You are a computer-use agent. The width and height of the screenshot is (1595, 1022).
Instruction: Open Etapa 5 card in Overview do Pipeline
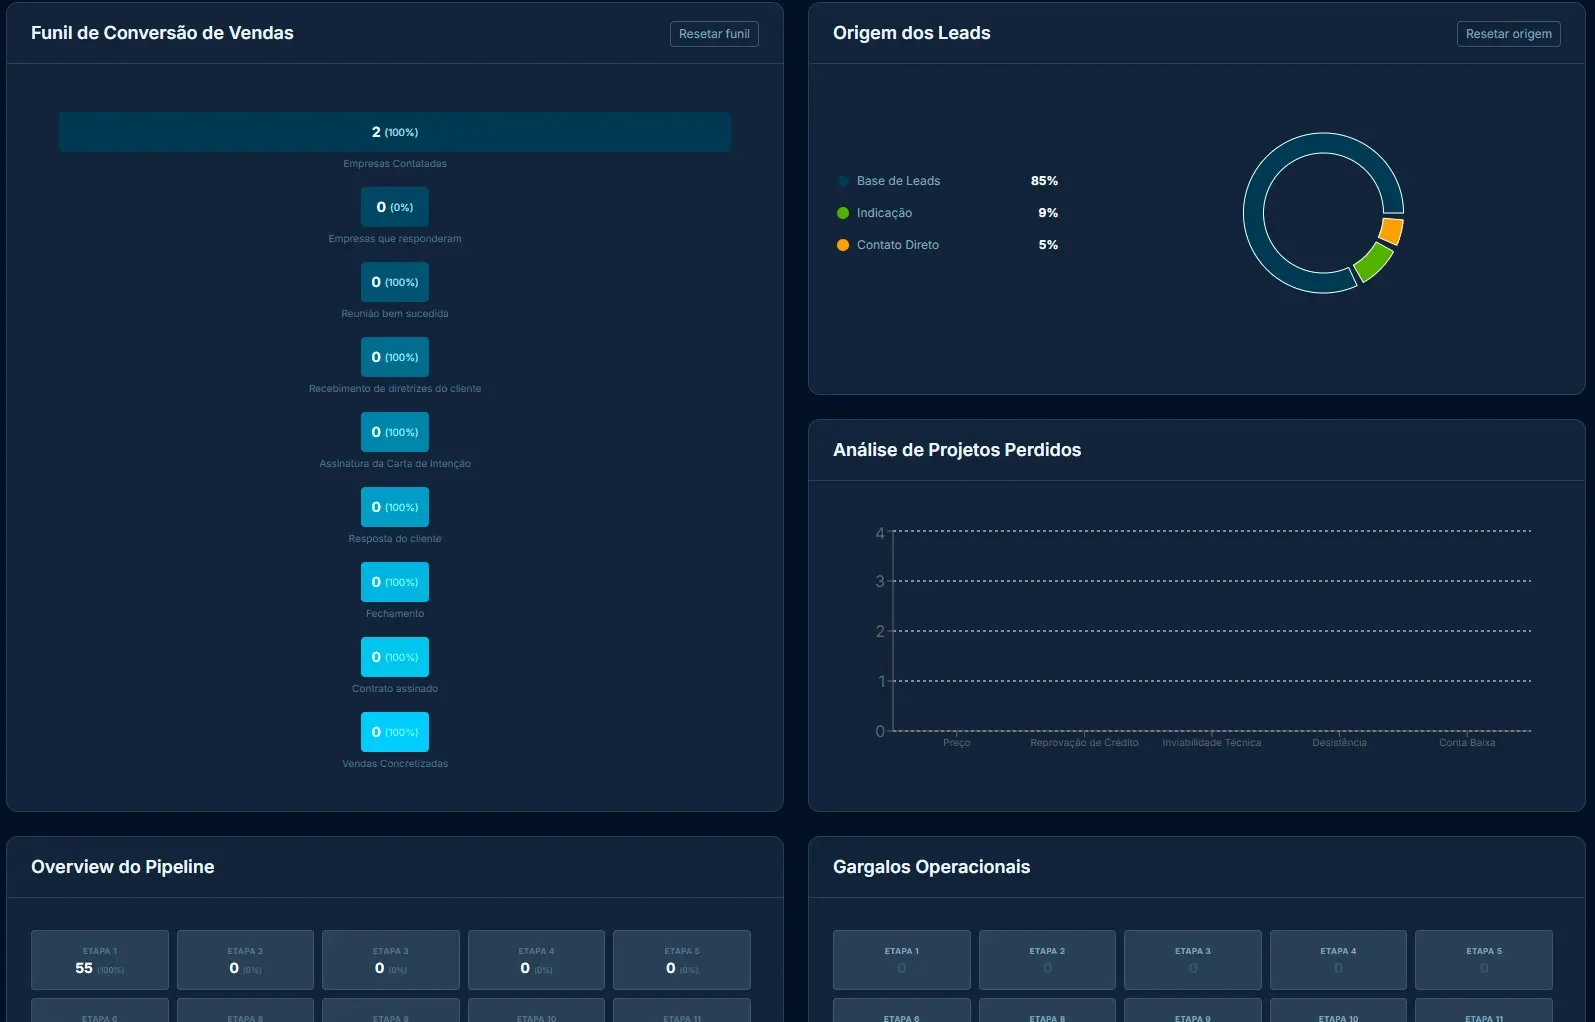[x=682, y=960]
